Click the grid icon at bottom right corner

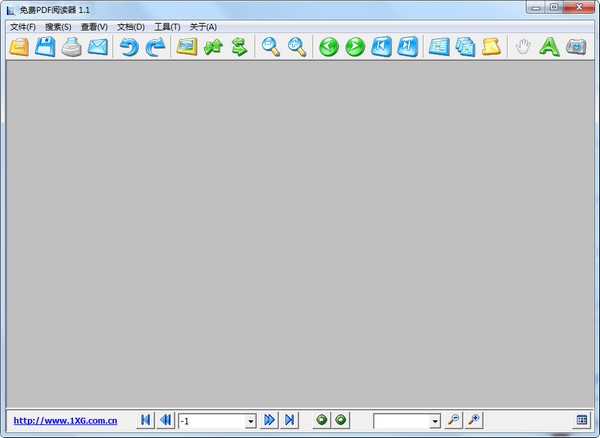pos(582,420)
